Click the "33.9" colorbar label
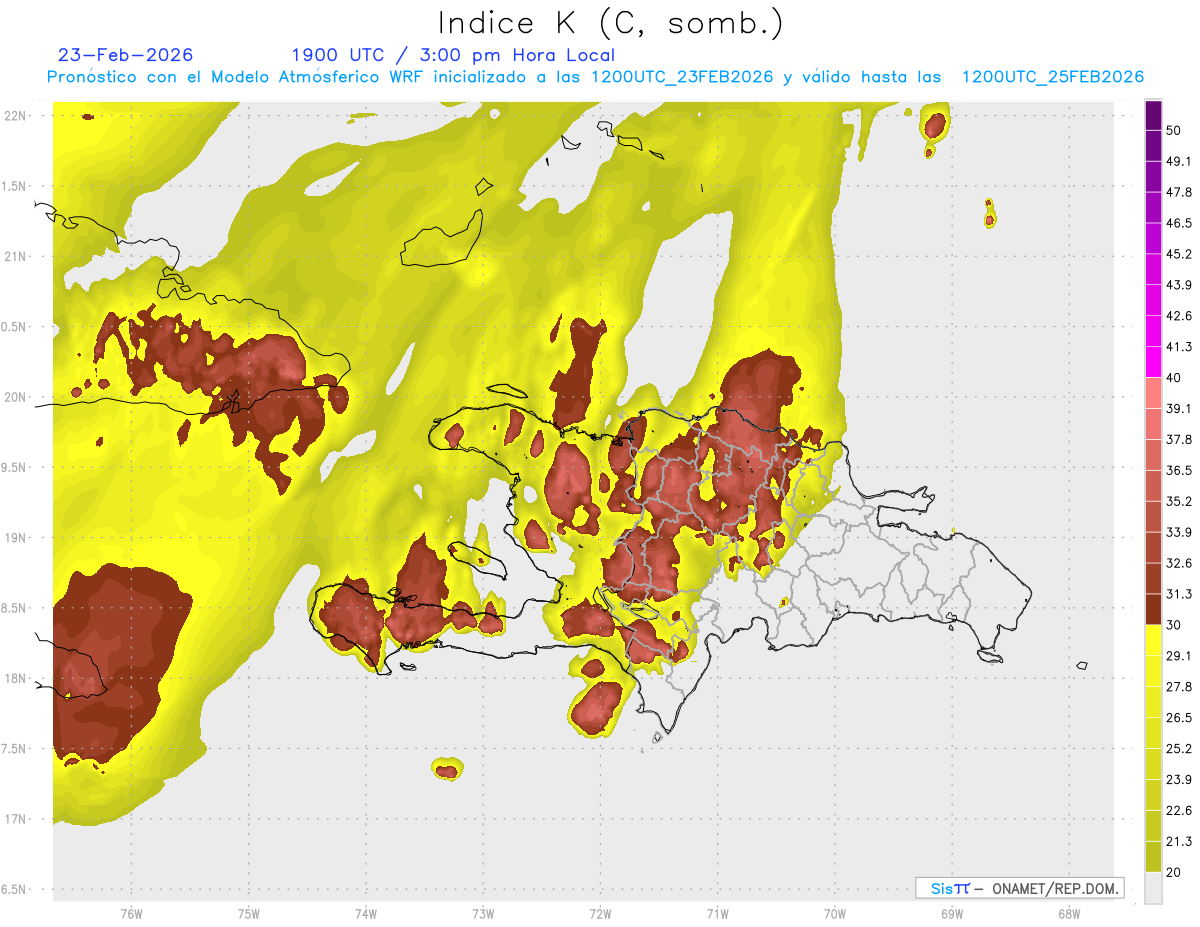 [x=1179, y=532]
